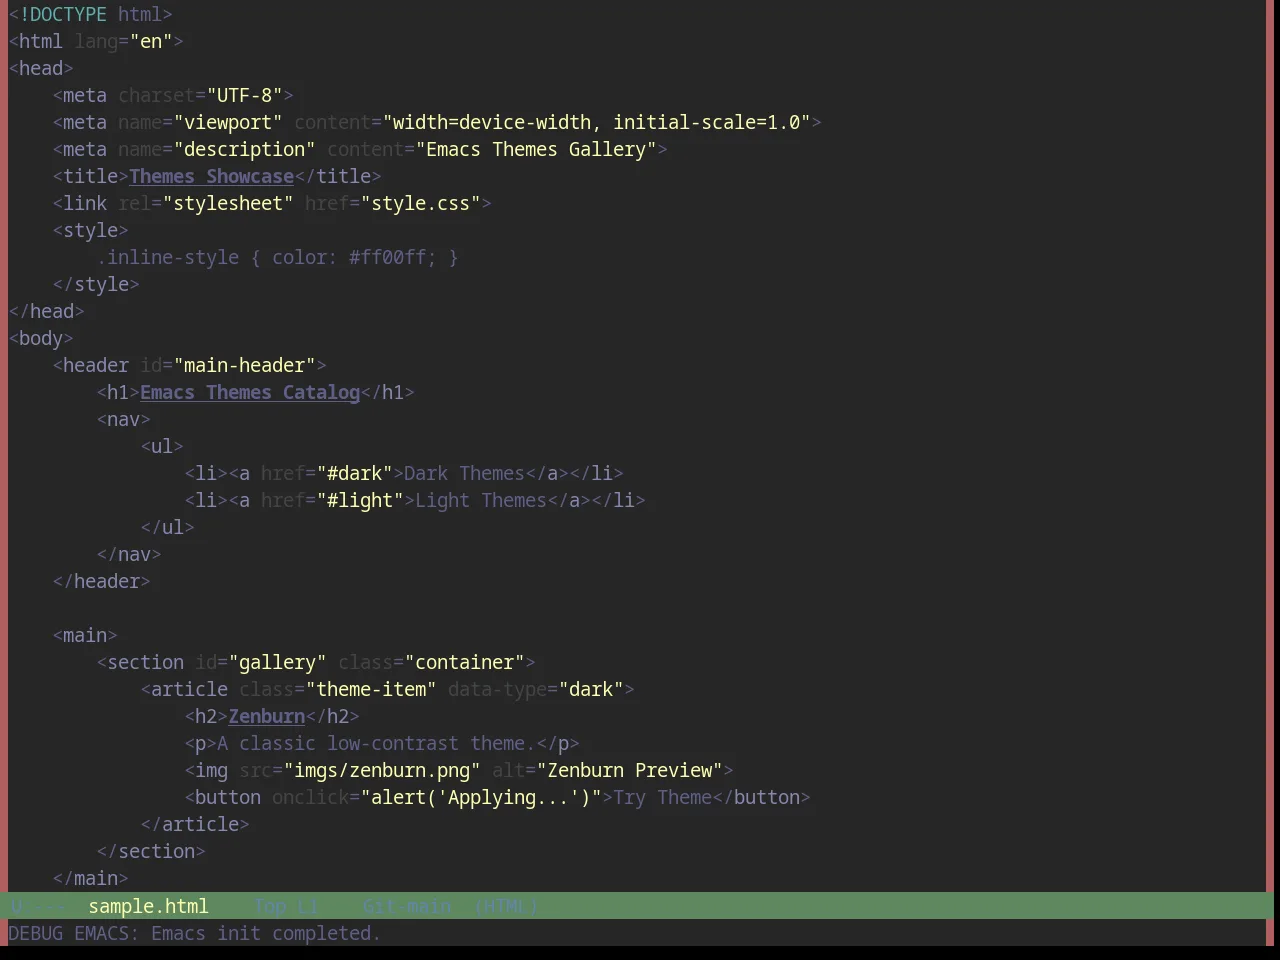Click the 'Zenburn' h2 heading text
Screen dimensions: 1280x960
click(266, 716)
